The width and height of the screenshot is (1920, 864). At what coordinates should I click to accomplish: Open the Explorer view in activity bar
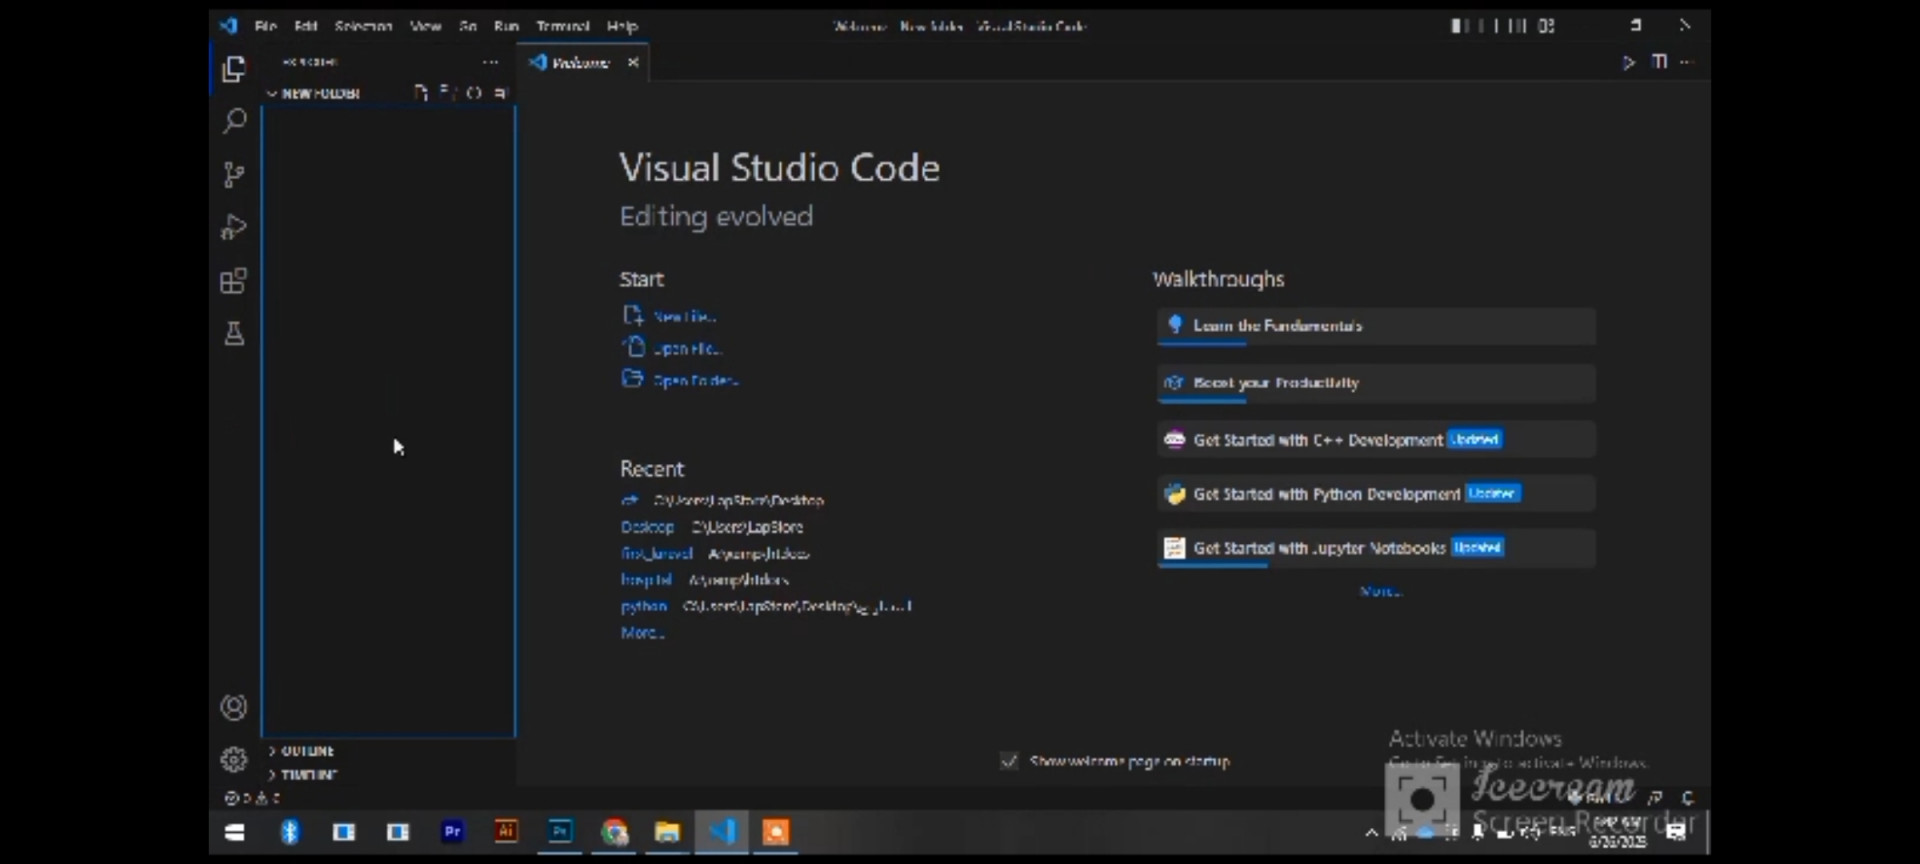pyautogui.click(x=234, y=69)
